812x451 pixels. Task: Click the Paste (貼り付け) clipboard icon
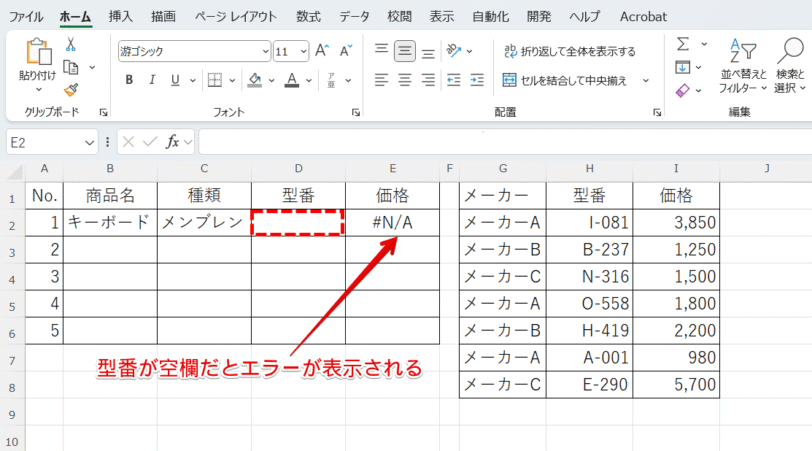(38, 52)
